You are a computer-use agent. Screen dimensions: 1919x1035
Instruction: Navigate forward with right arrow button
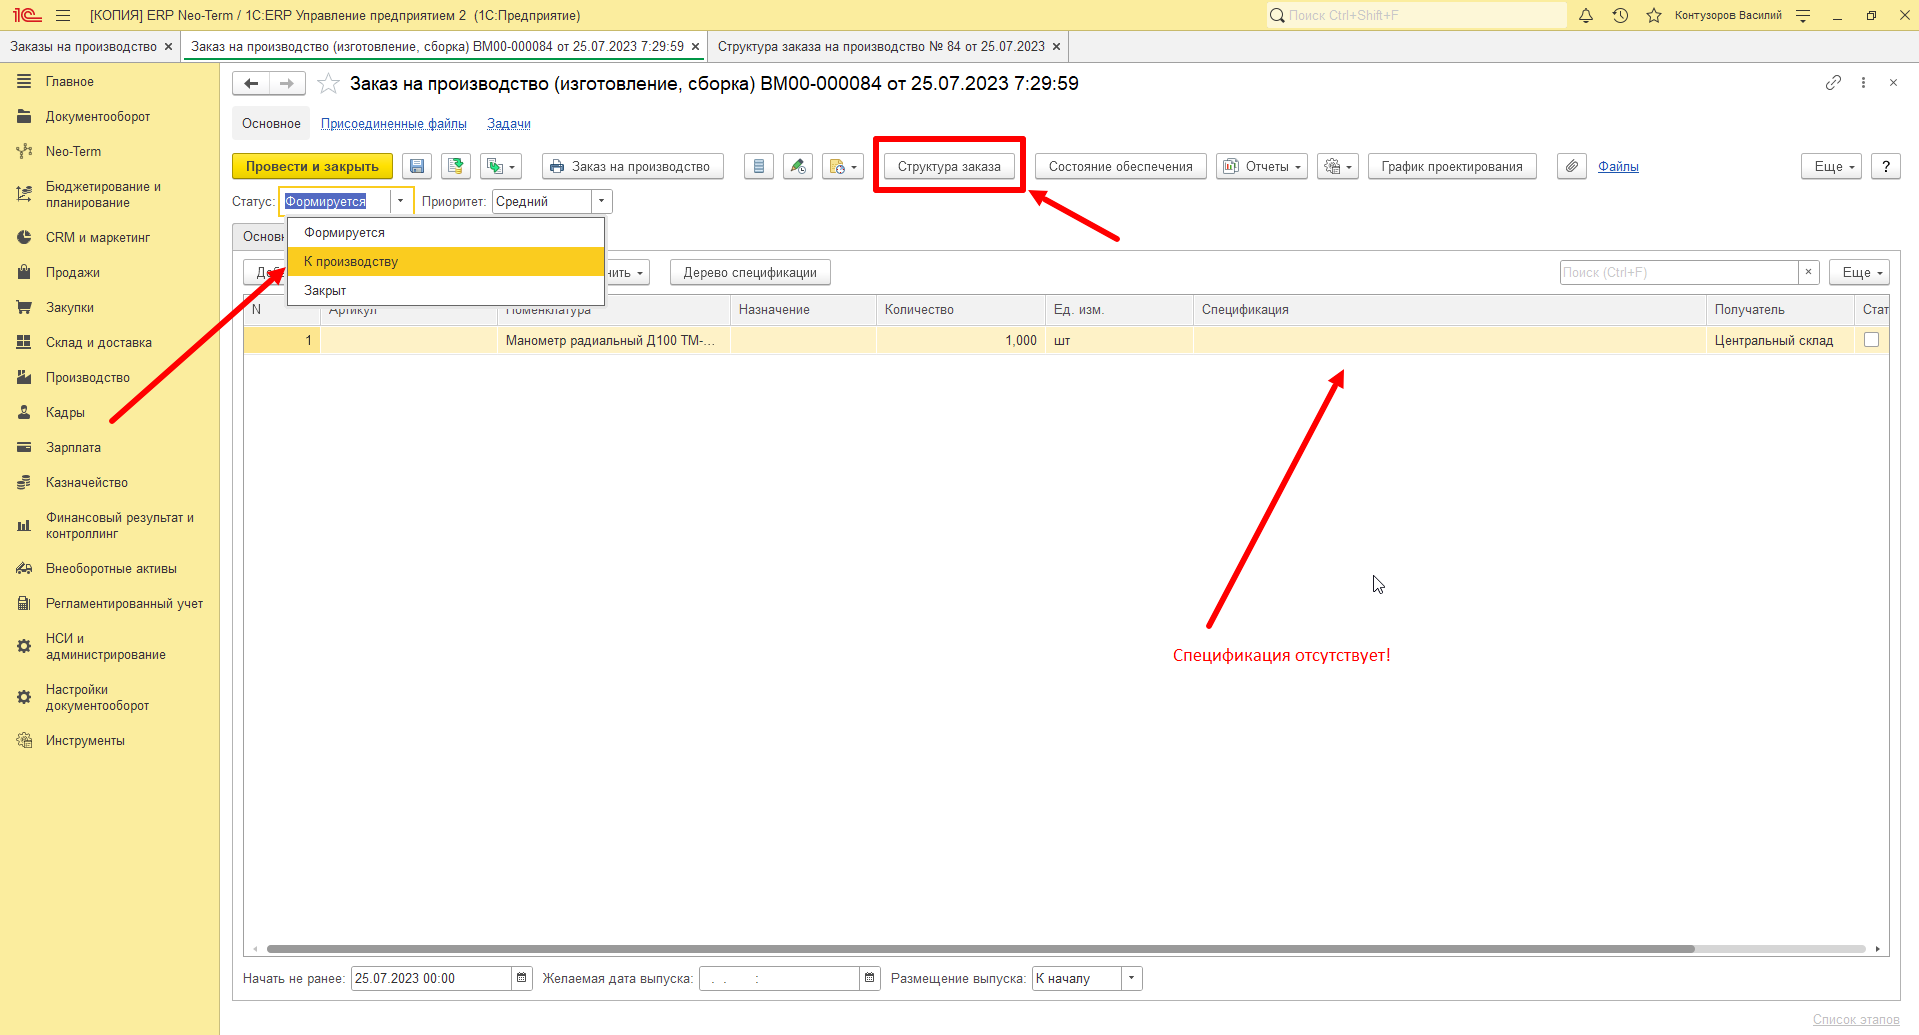tap(287, 84)
